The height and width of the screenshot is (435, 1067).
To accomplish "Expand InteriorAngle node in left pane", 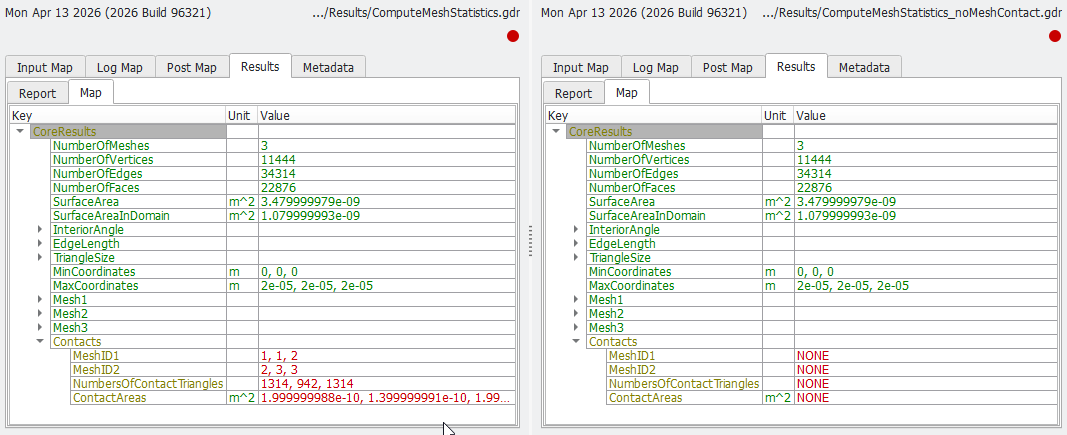I will pyautogui.click(x=40, y=229).
